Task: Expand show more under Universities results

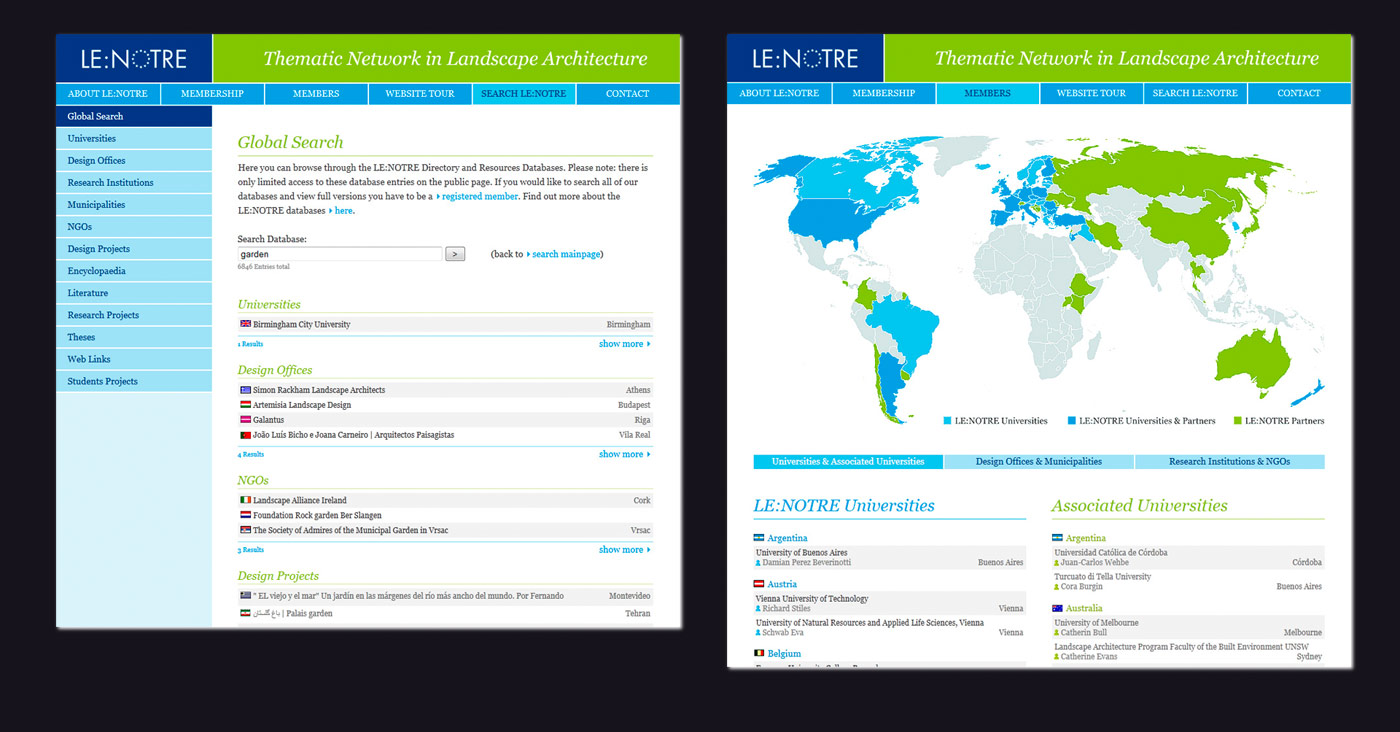Action: coord(625,344)
